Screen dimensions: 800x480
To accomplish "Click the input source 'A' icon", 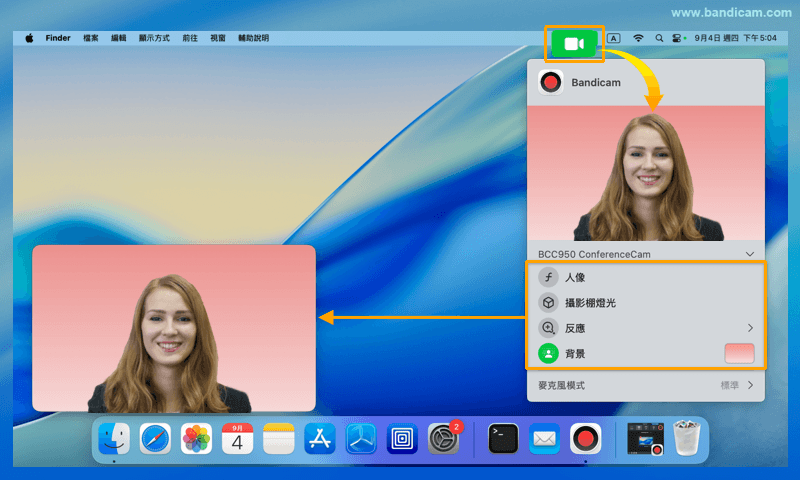I will click(614, 38).
